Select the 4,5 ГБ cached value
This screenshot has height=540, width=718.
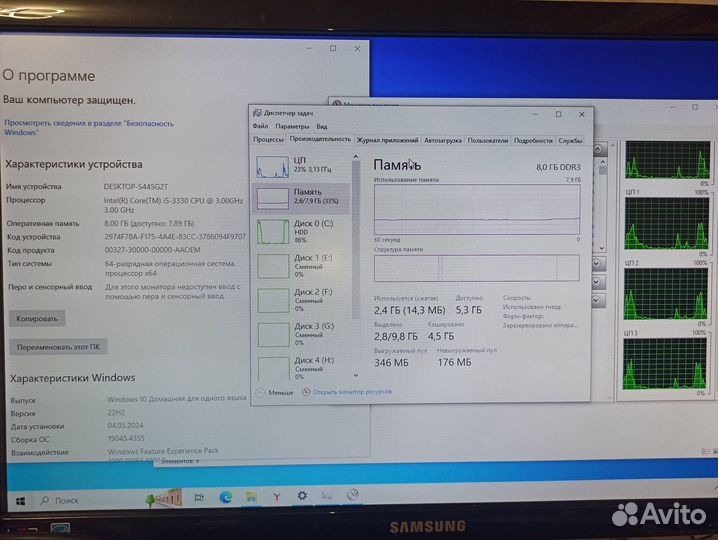click(x=441, y=336)
